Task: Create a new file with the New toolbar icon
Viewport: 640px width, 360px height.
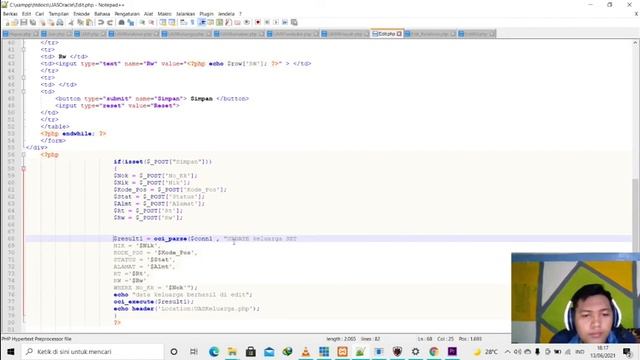Action: 7,22
